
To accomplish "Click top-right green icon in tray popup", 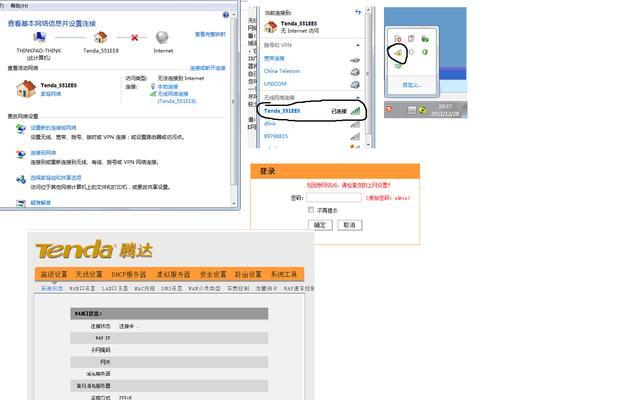I will pos(425,39).
